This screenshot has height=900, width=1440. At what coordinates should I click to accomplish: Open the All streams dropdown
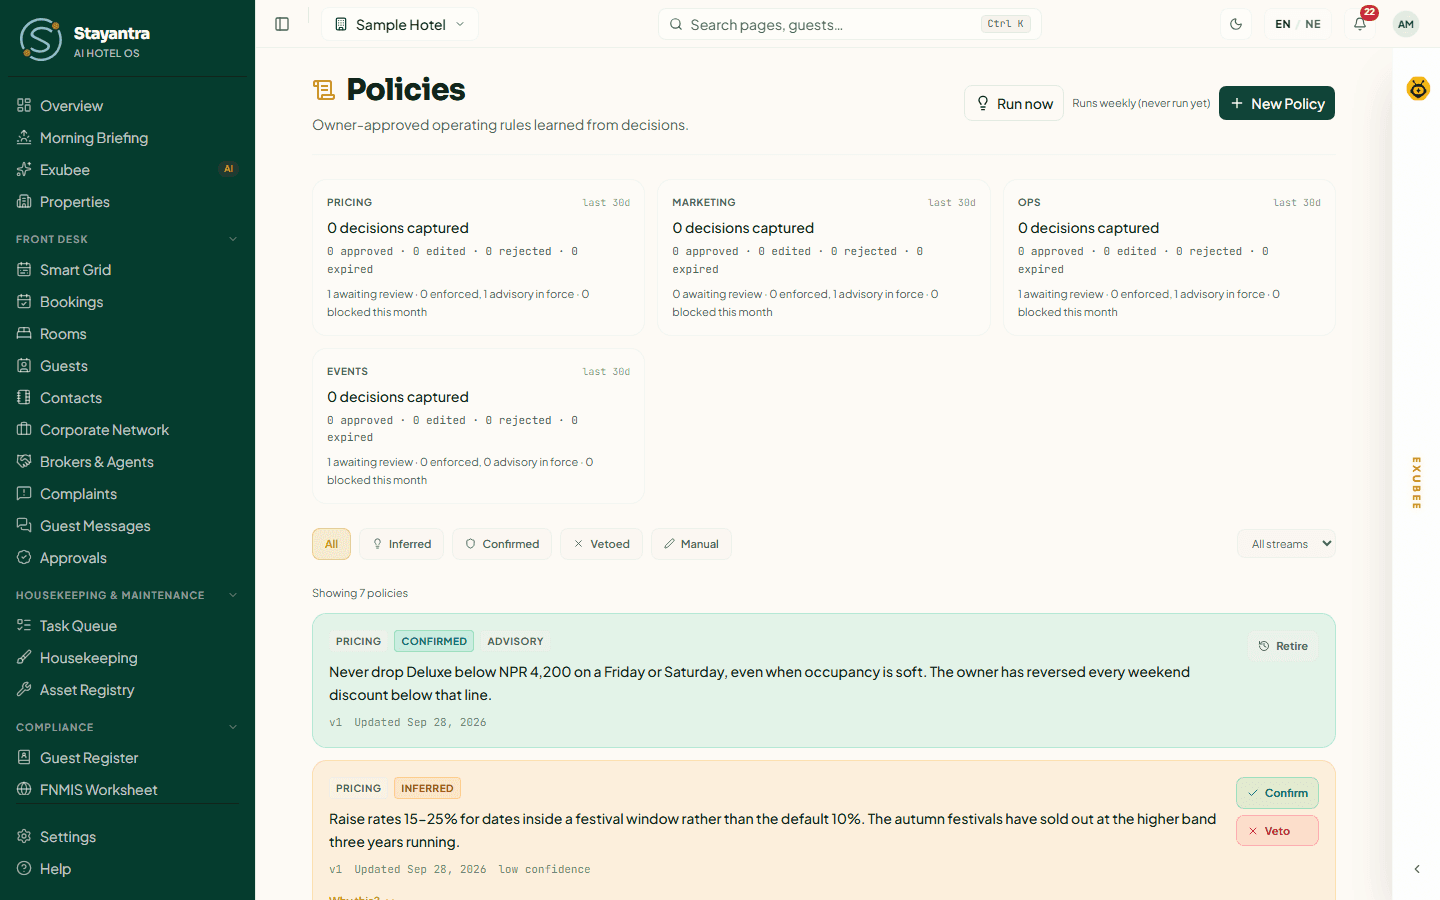click(x=1286, y=544)
